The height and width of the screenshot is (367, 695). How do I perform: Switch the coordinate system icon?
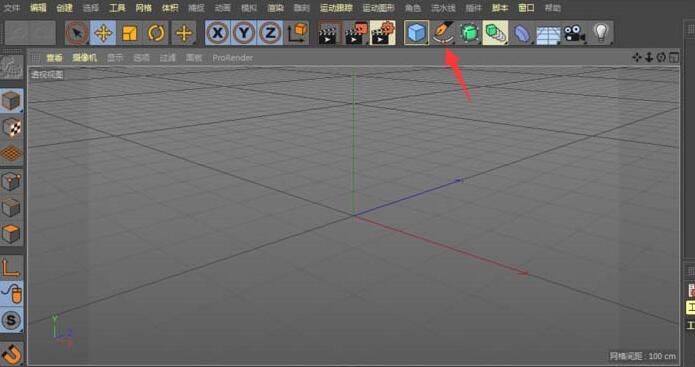(x=297, y=33)
